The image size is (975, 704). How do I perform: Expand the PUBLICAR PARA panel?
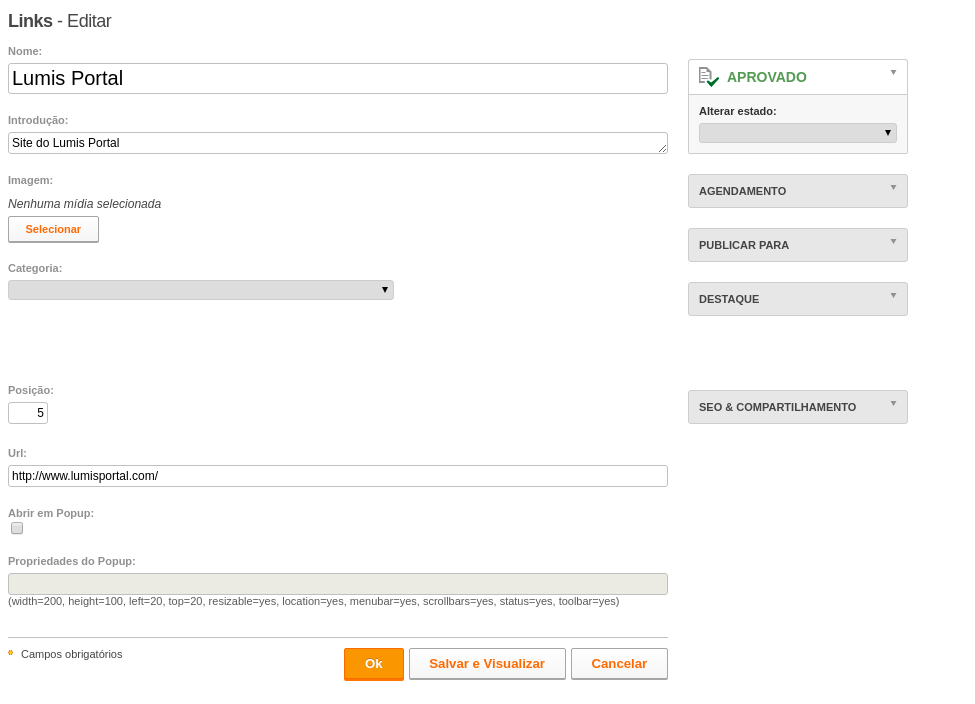tap(797, 245)
